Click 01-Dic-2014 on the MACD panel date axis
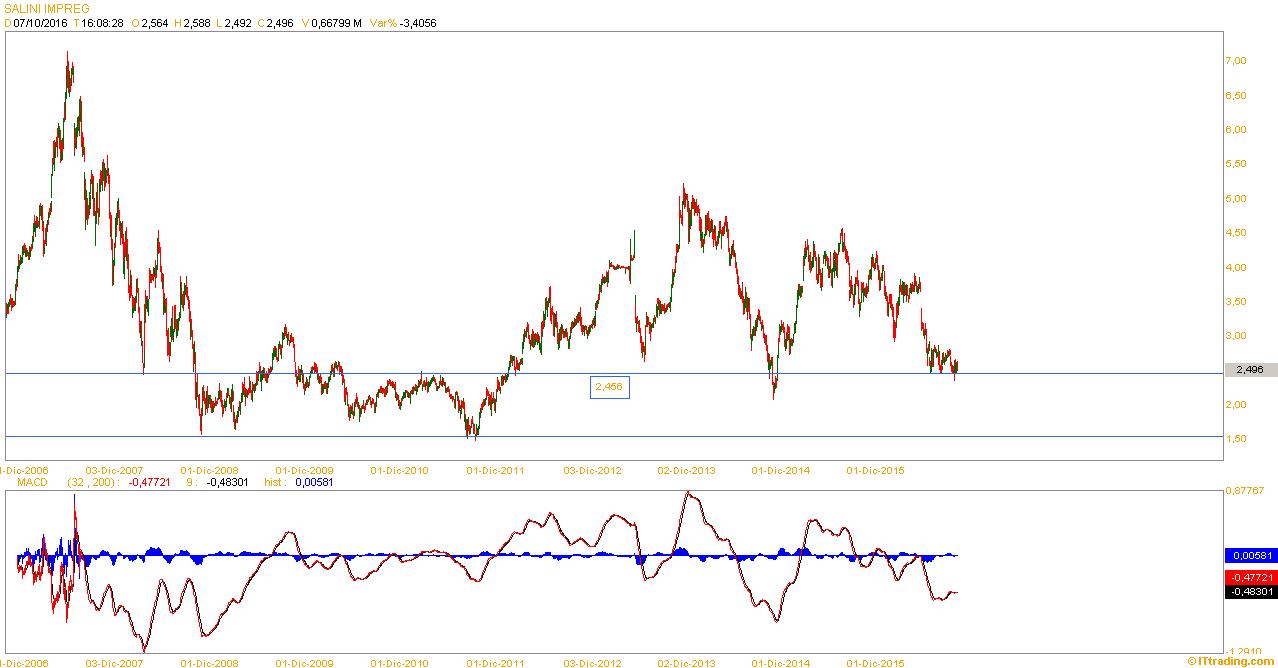 780,663
